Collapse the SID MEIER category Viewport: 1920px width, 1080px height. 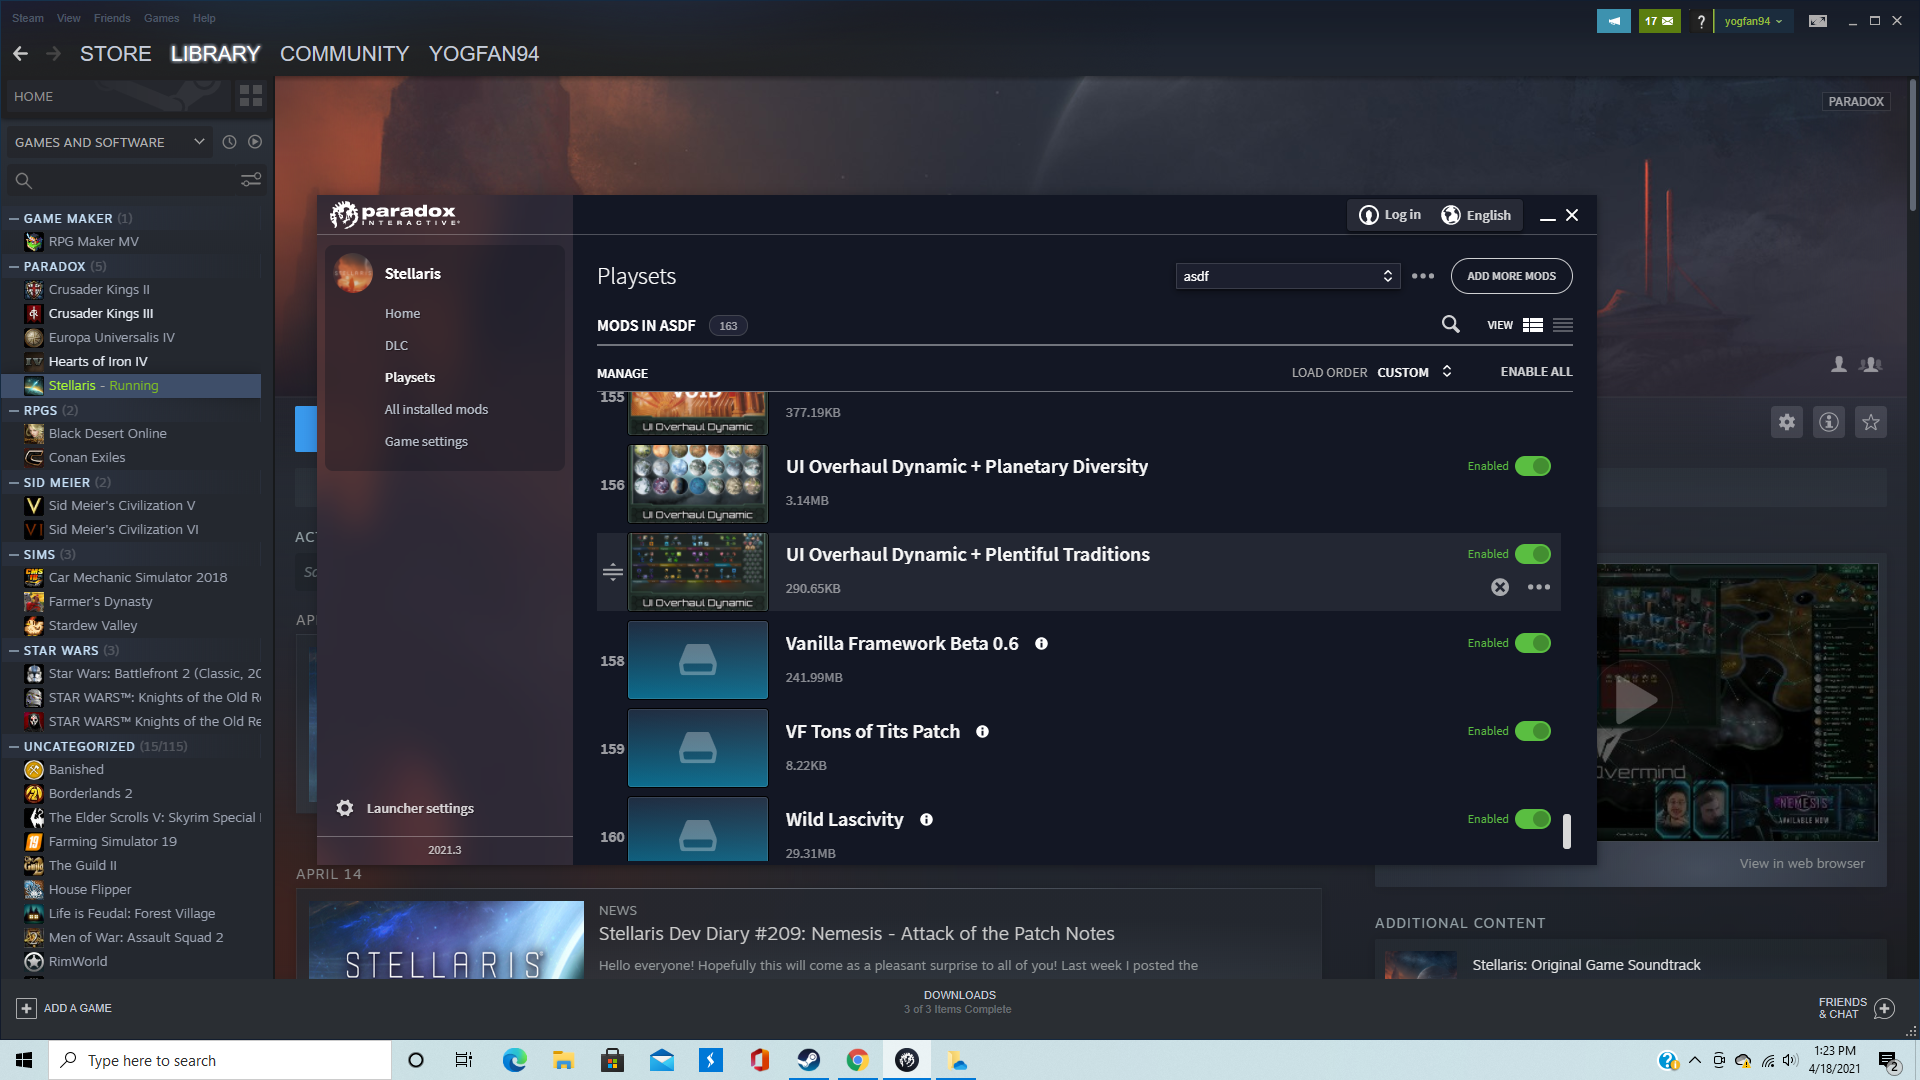tap(14, 482)
